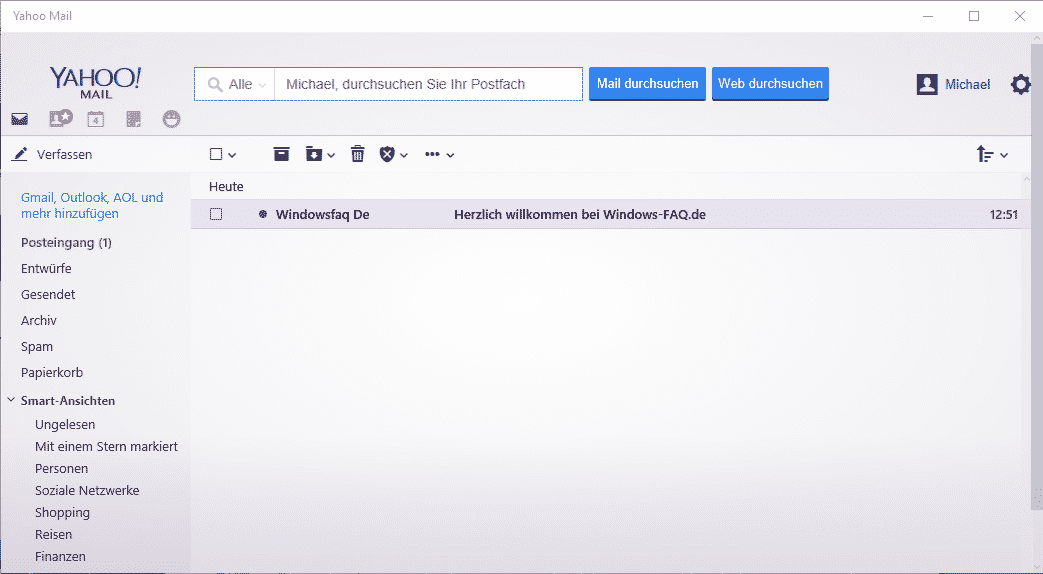
Task: Expand the select-all checkbox dropdown arrow
Action: [x=232, y=155]
